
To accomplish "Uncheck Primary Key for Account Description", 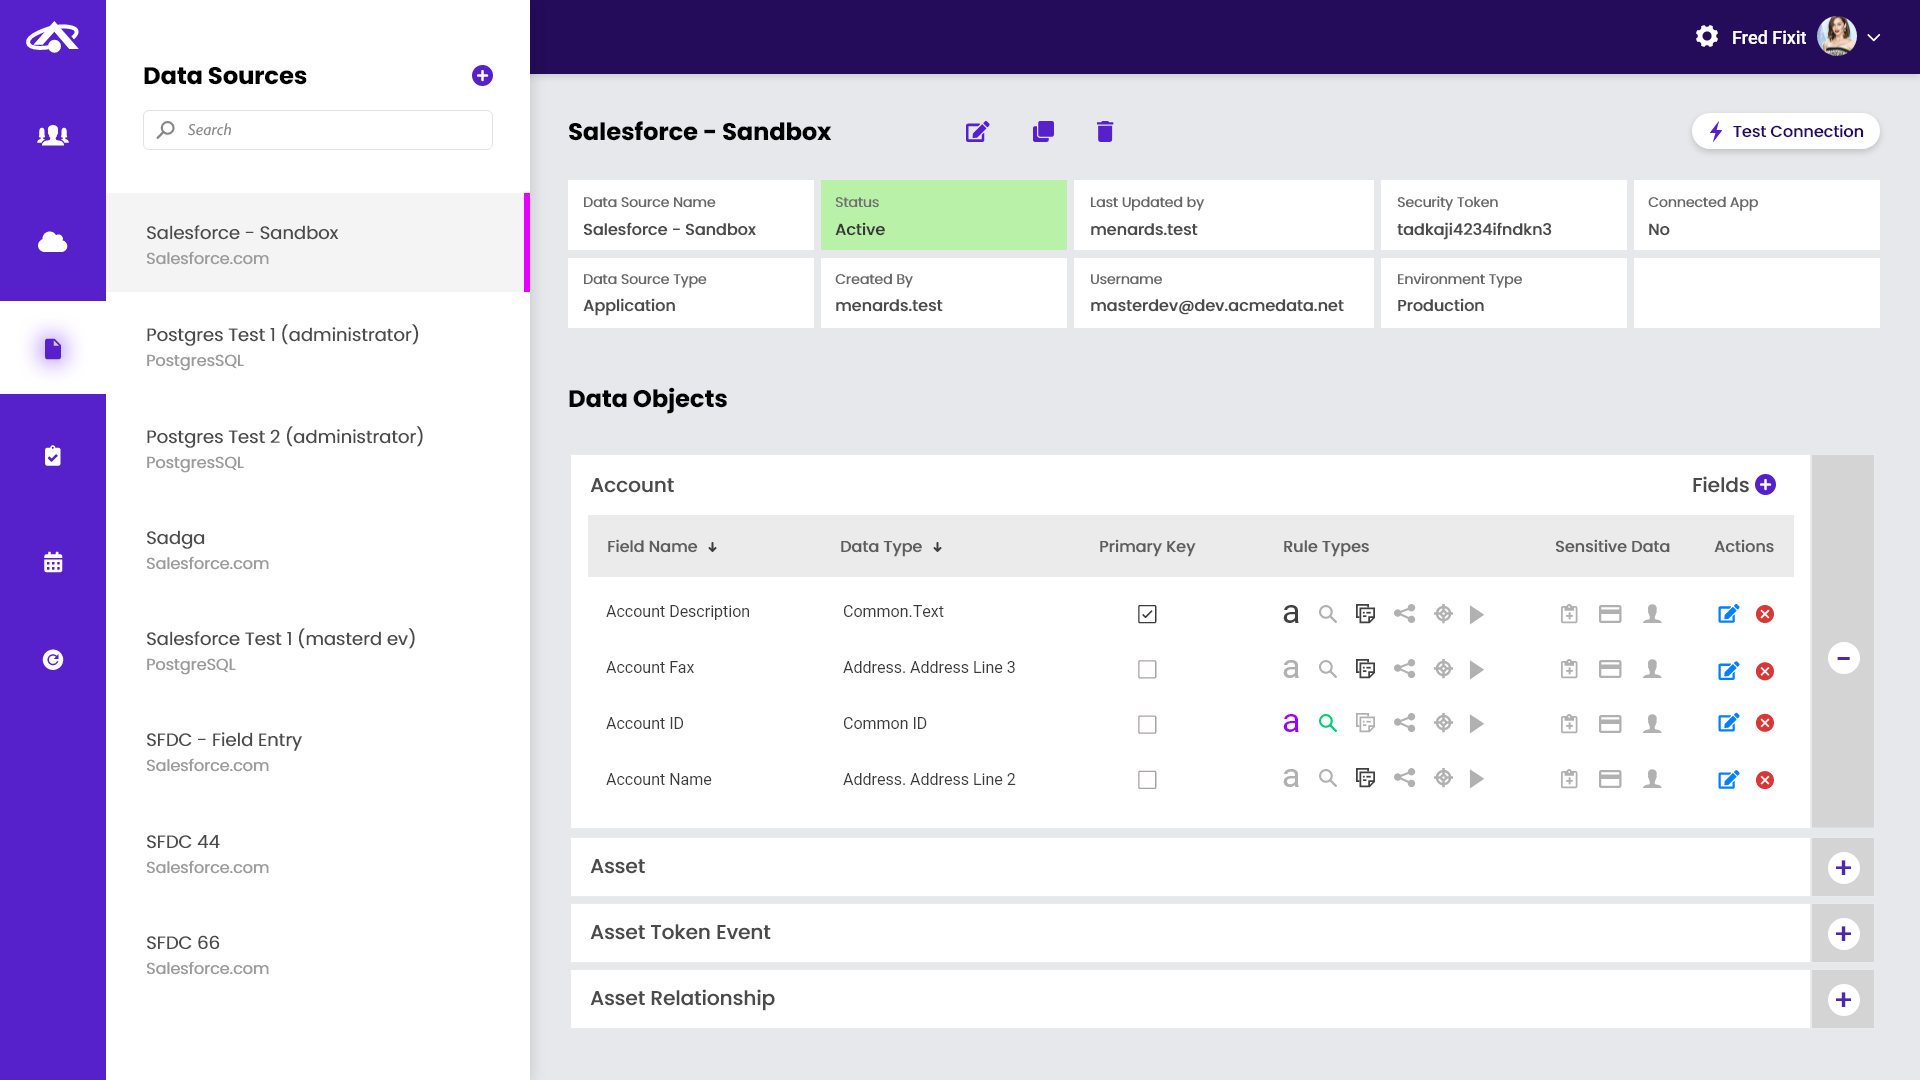I will 1147,614.
